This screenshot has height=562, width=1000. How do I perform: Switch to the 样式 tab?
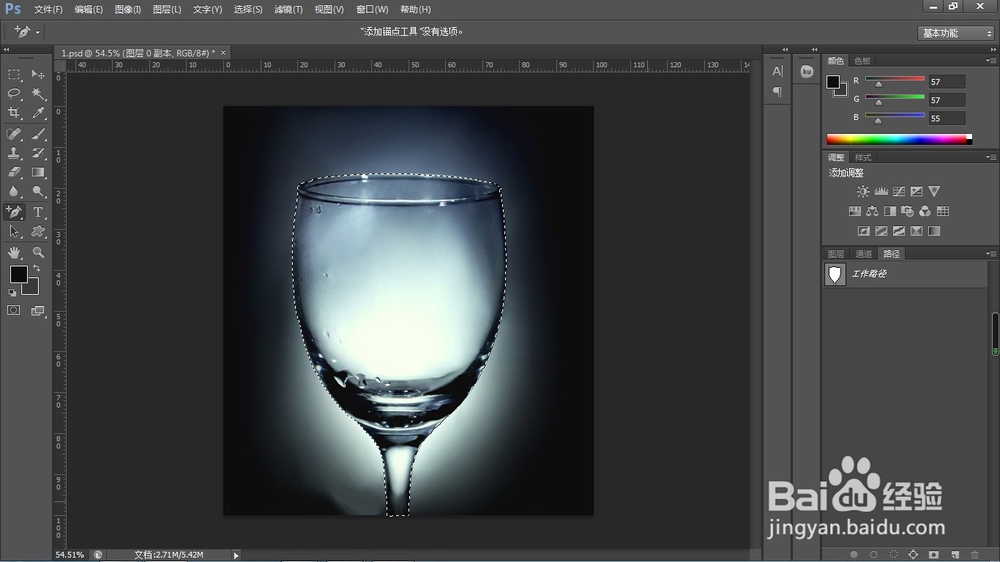pos(863,158)
